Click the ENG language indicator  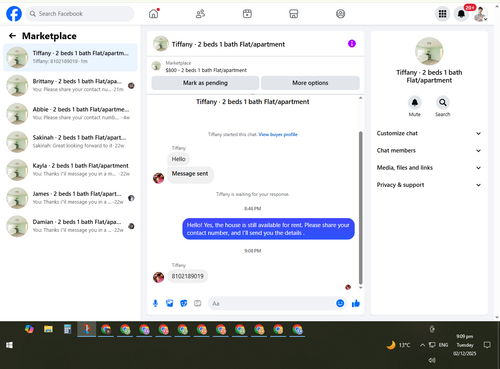443,345
